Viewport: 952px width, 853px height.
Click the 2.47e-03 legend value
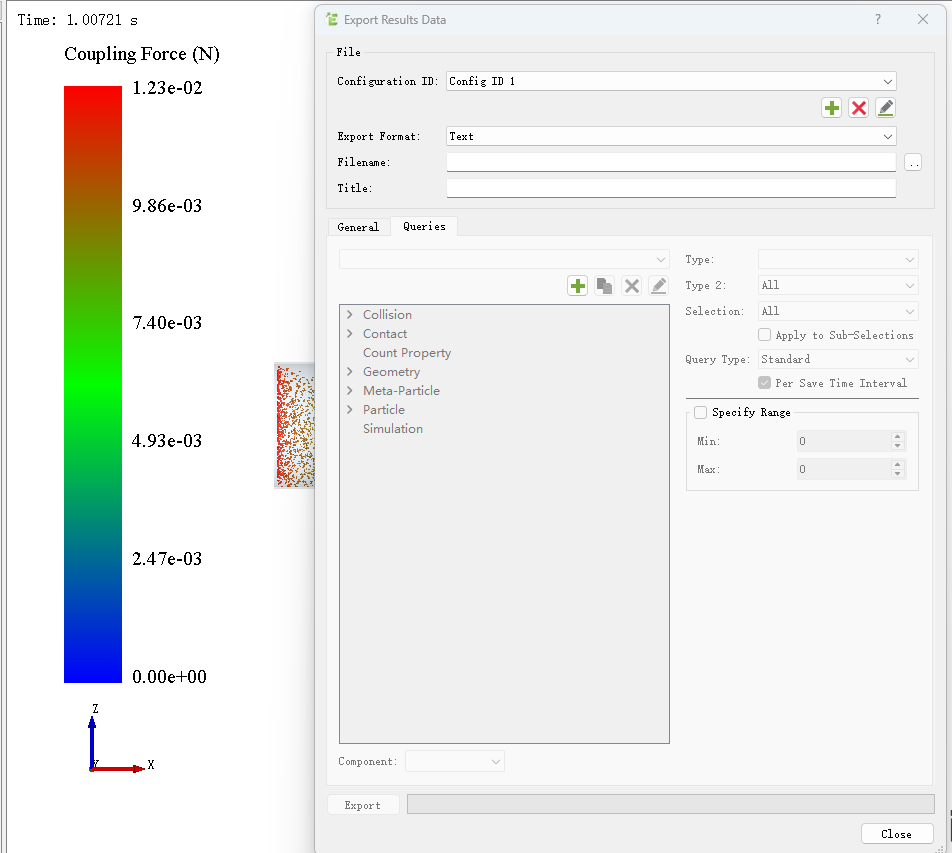click(x=167, y=559)
